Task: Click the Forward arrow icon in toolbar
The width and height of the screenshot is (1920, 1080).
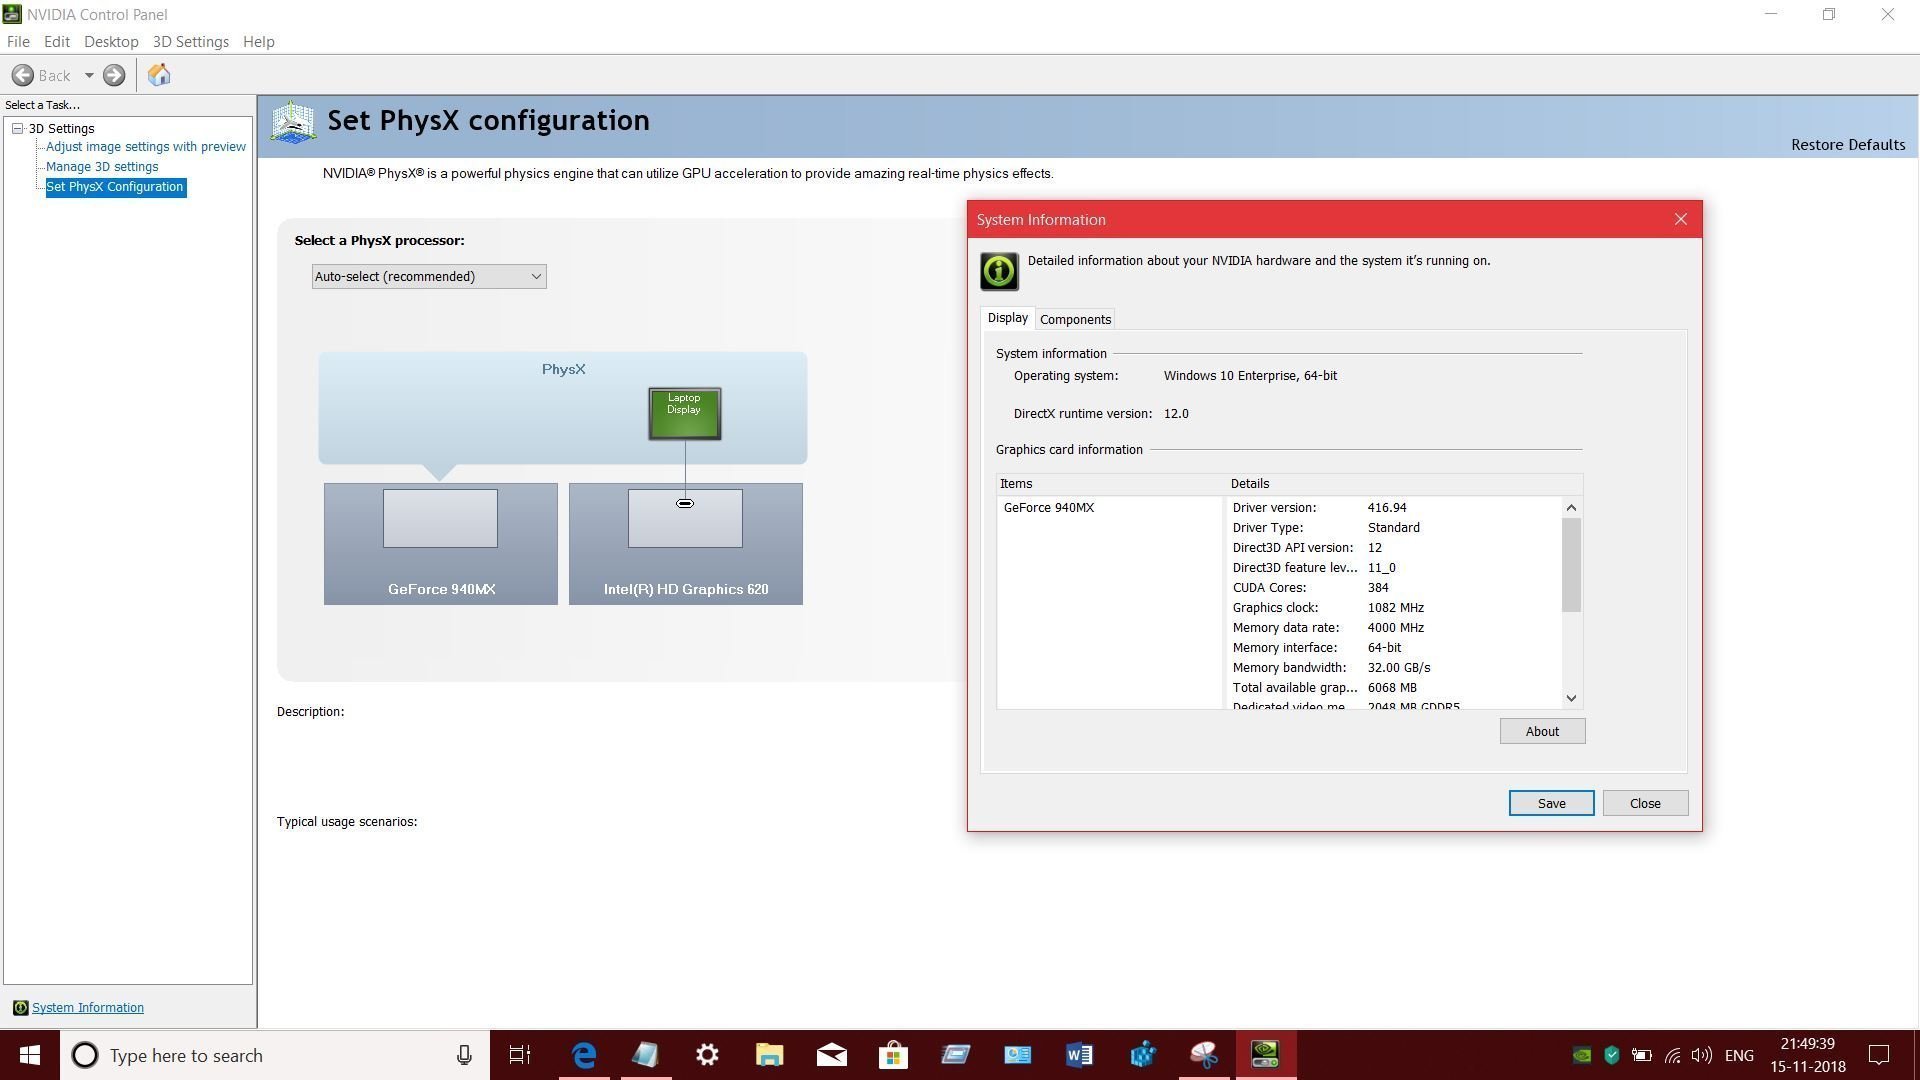Action: [x=114, y=75]
